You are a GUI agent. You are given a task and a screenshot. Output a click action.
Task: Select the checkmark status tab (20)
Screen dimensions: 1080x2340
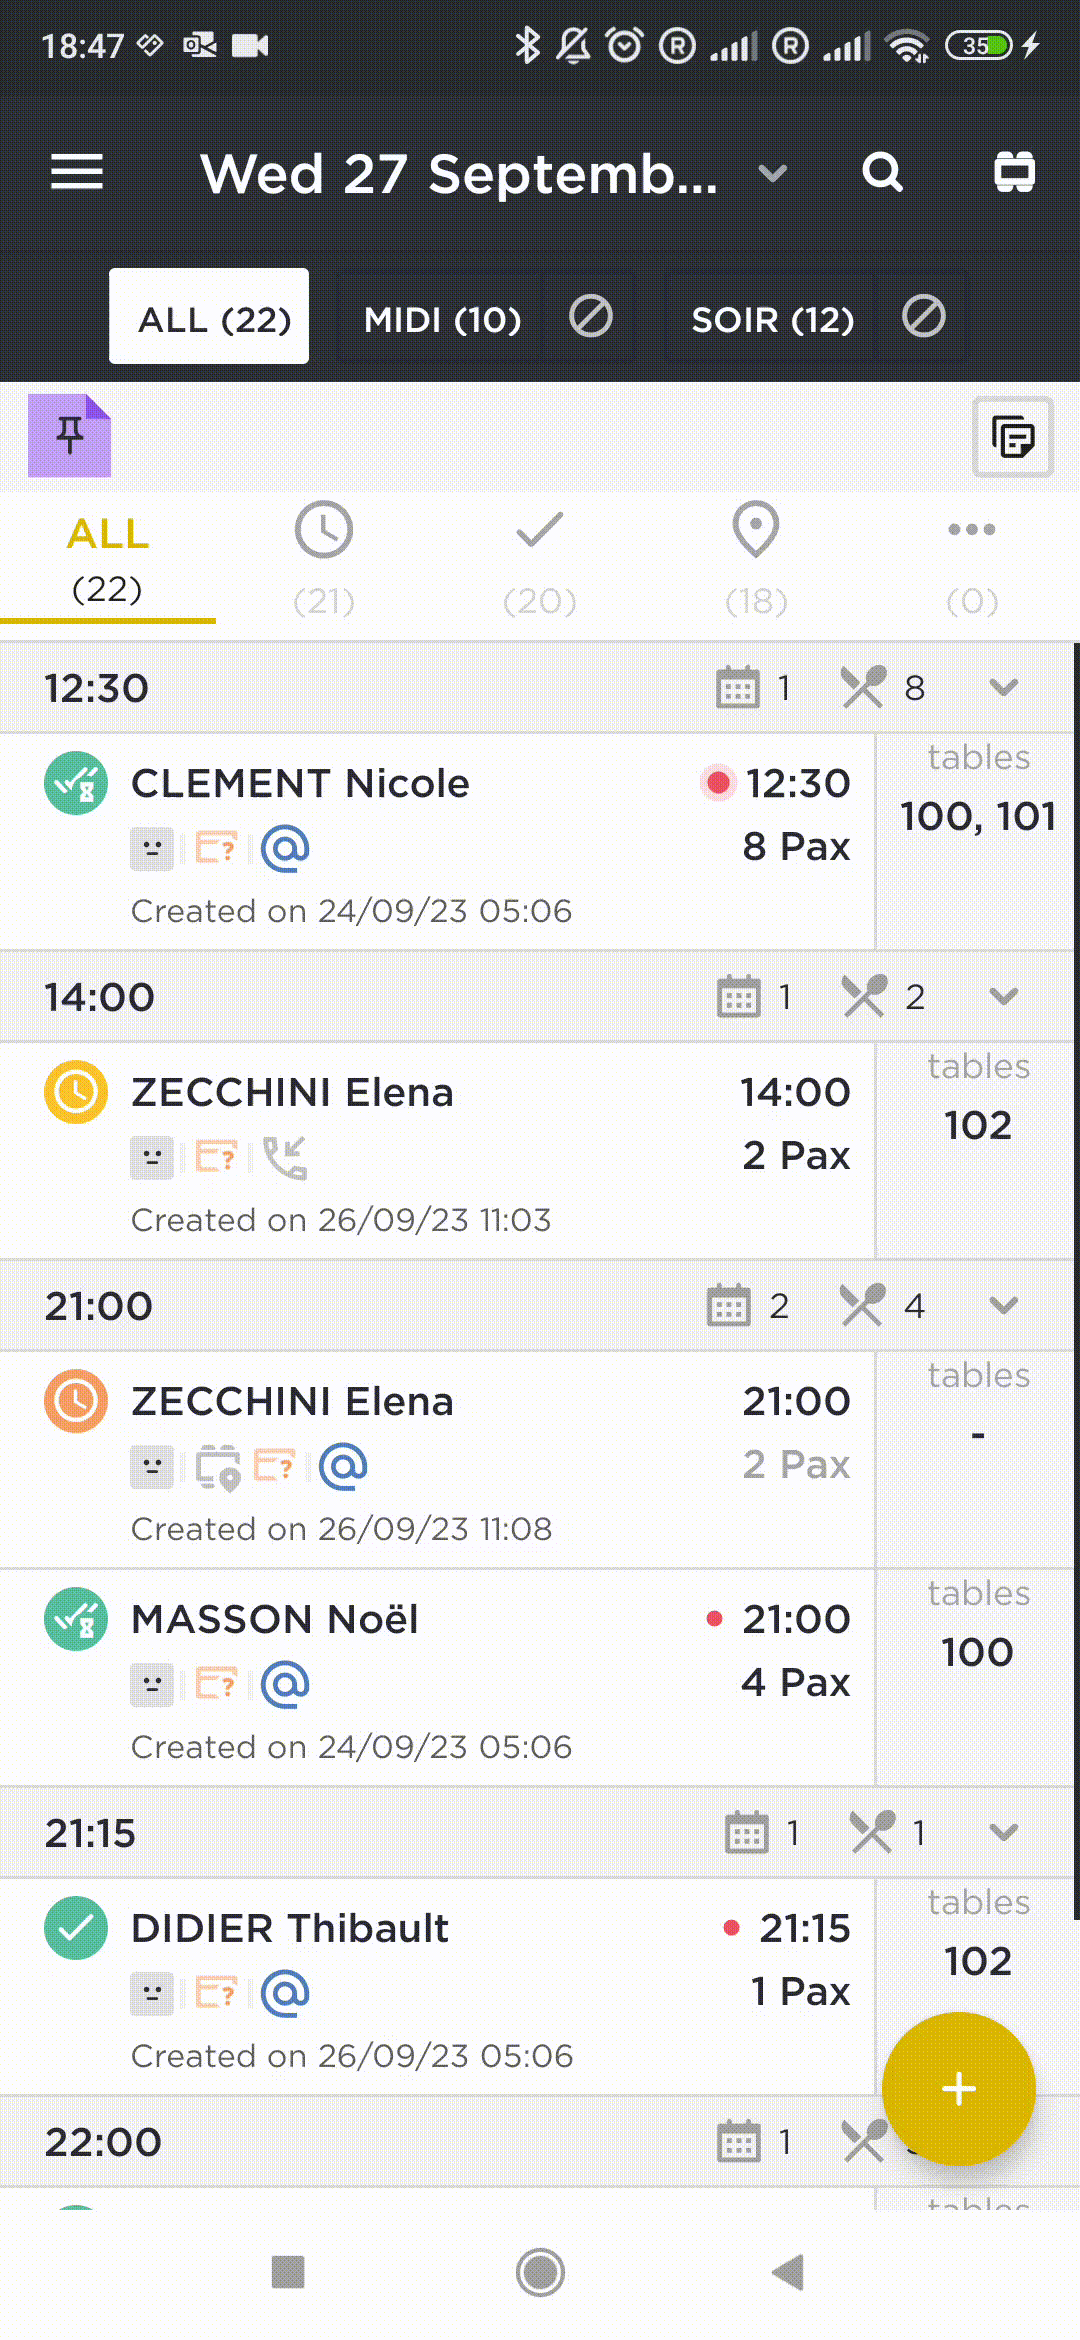(x=540, y=560)
